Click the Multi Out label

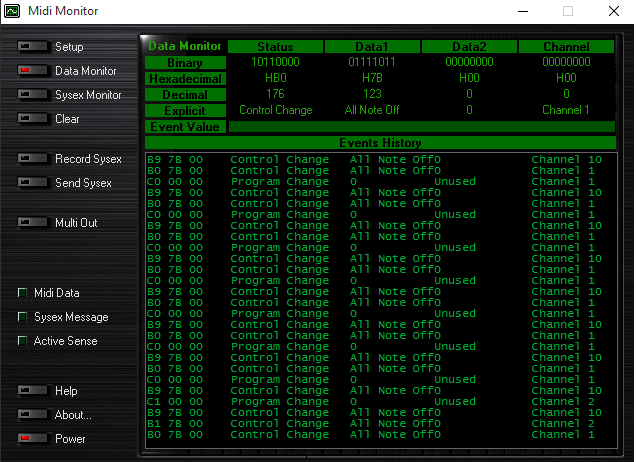76,223
